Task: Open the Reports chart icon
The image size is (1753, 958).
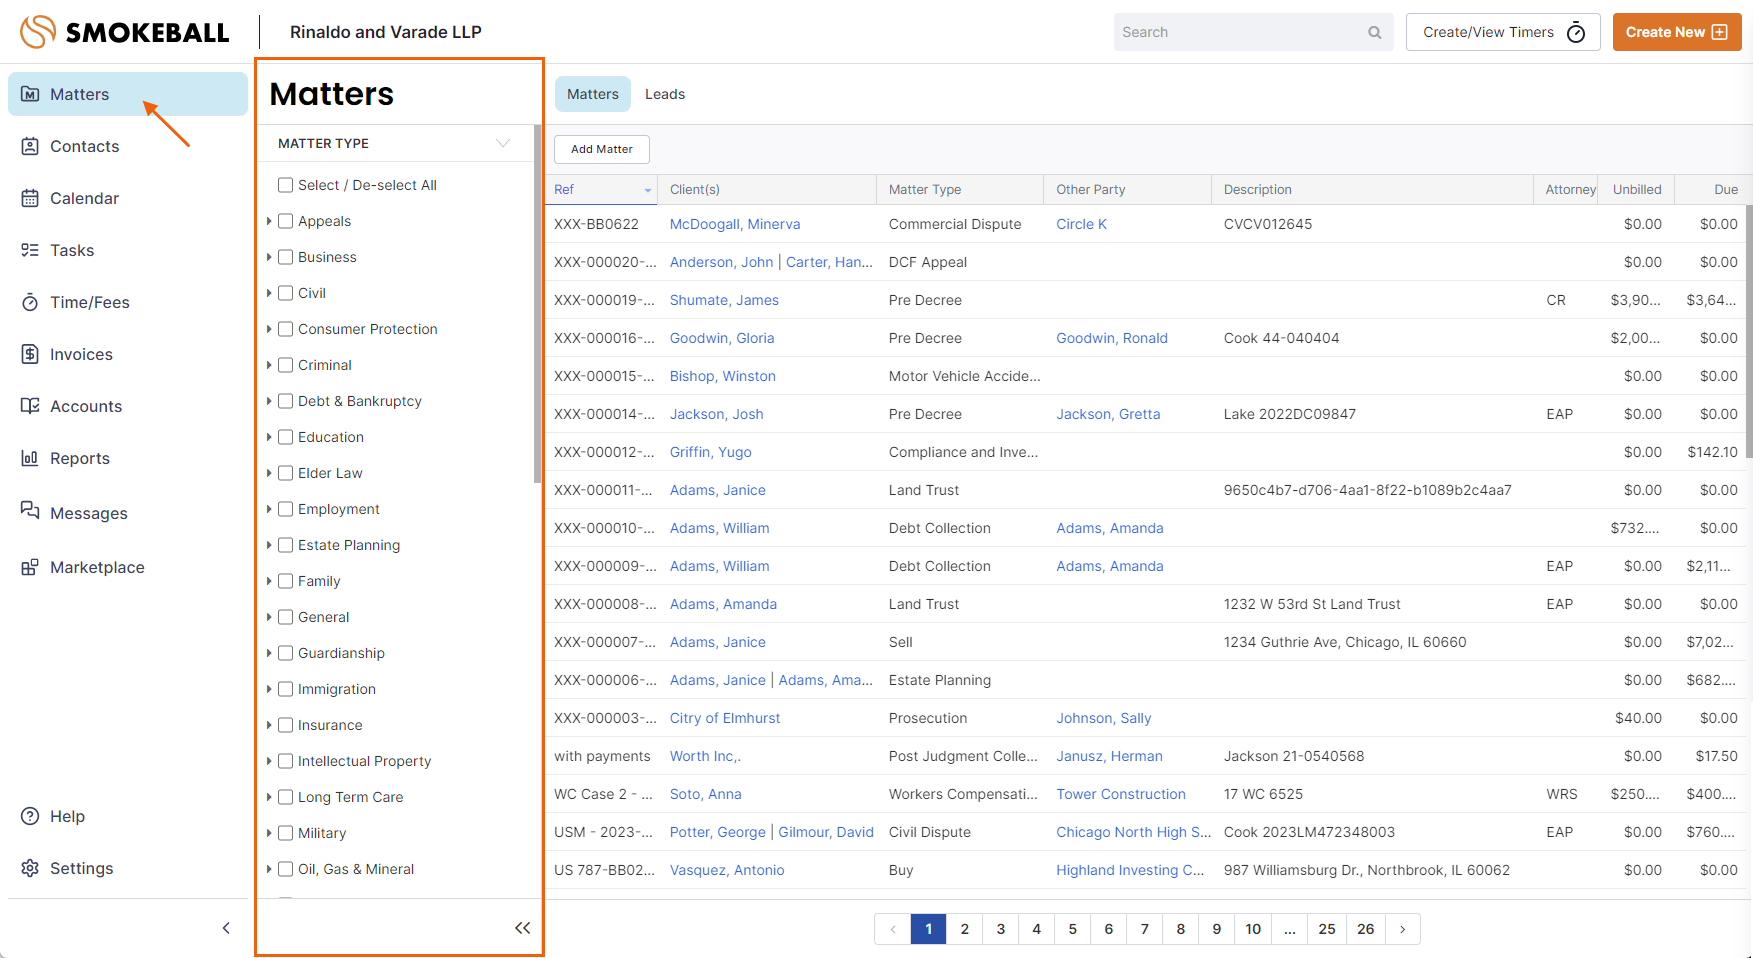Action: [30, 458]
